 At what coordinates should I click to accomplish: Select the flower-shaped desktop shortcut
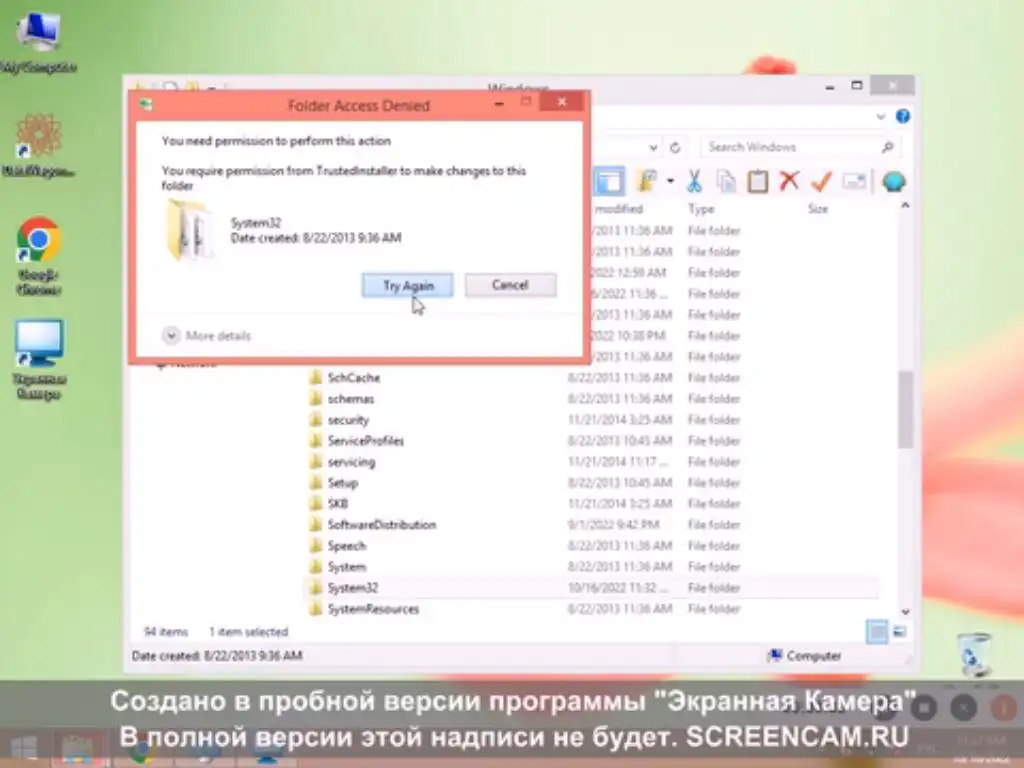(x=38, y=145)
